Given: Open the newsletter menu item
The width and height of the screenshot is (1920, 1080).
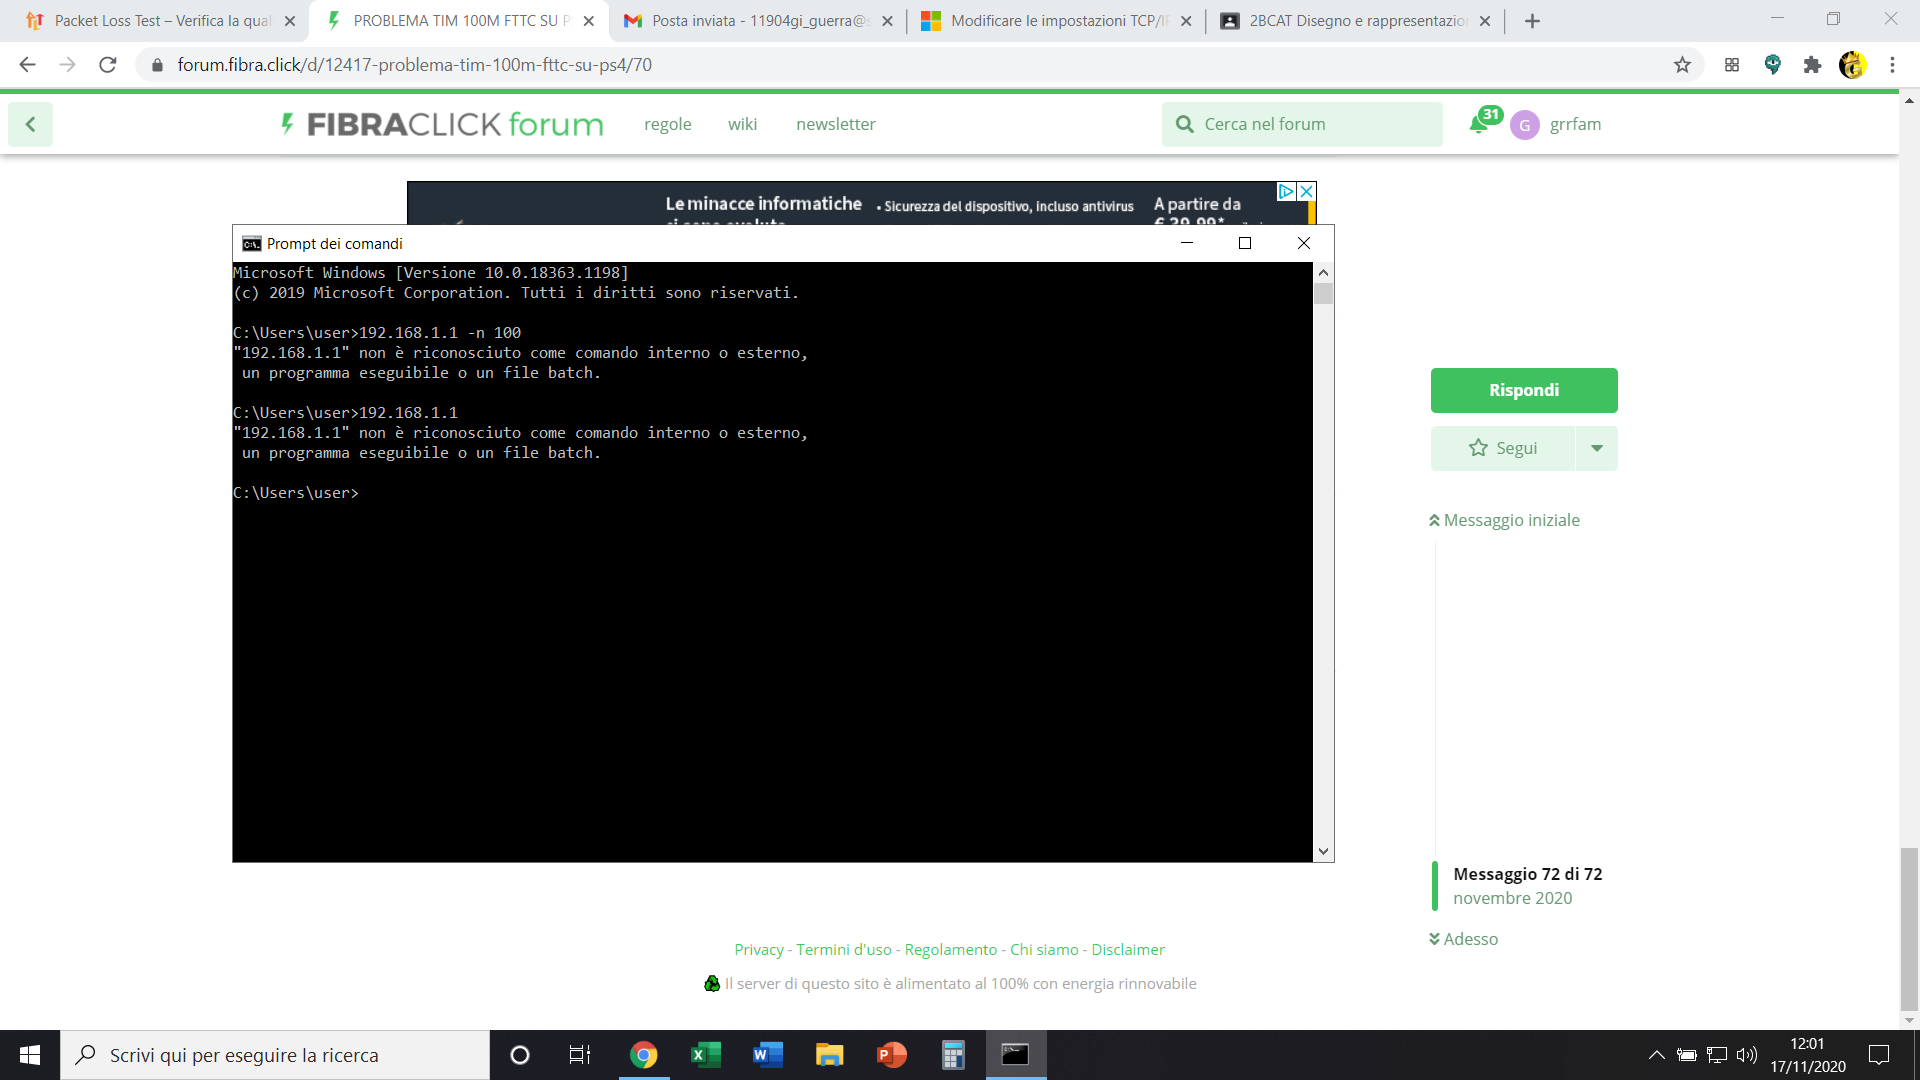Looking at the screenshot, I should click(835, 124).
